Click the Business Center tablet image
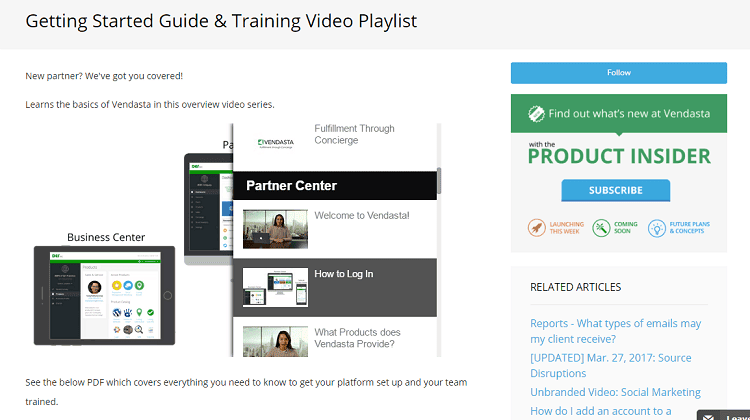The image size is (750, 420). coord(104,295)
